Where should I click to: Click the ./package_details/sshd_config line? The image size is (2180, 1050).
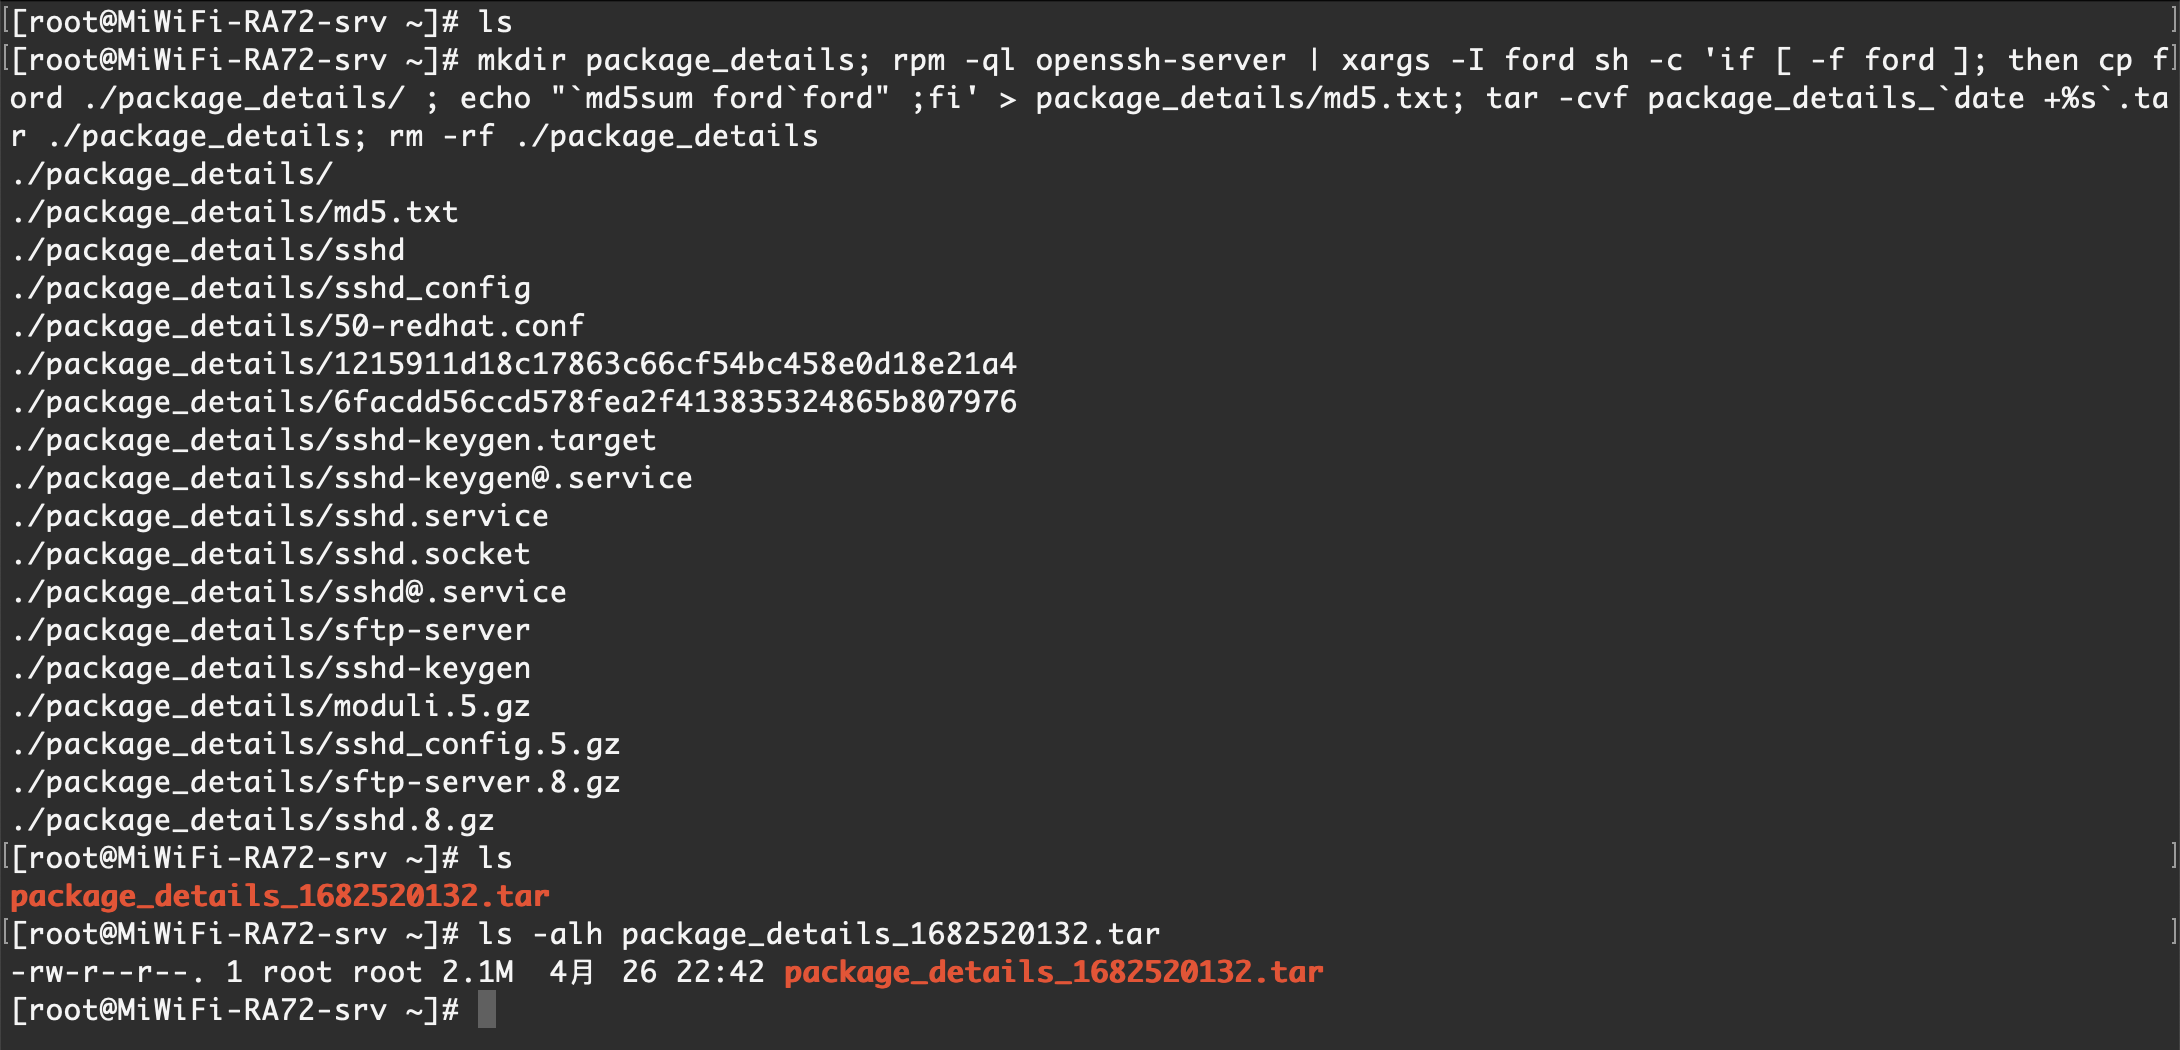point(271,288)
